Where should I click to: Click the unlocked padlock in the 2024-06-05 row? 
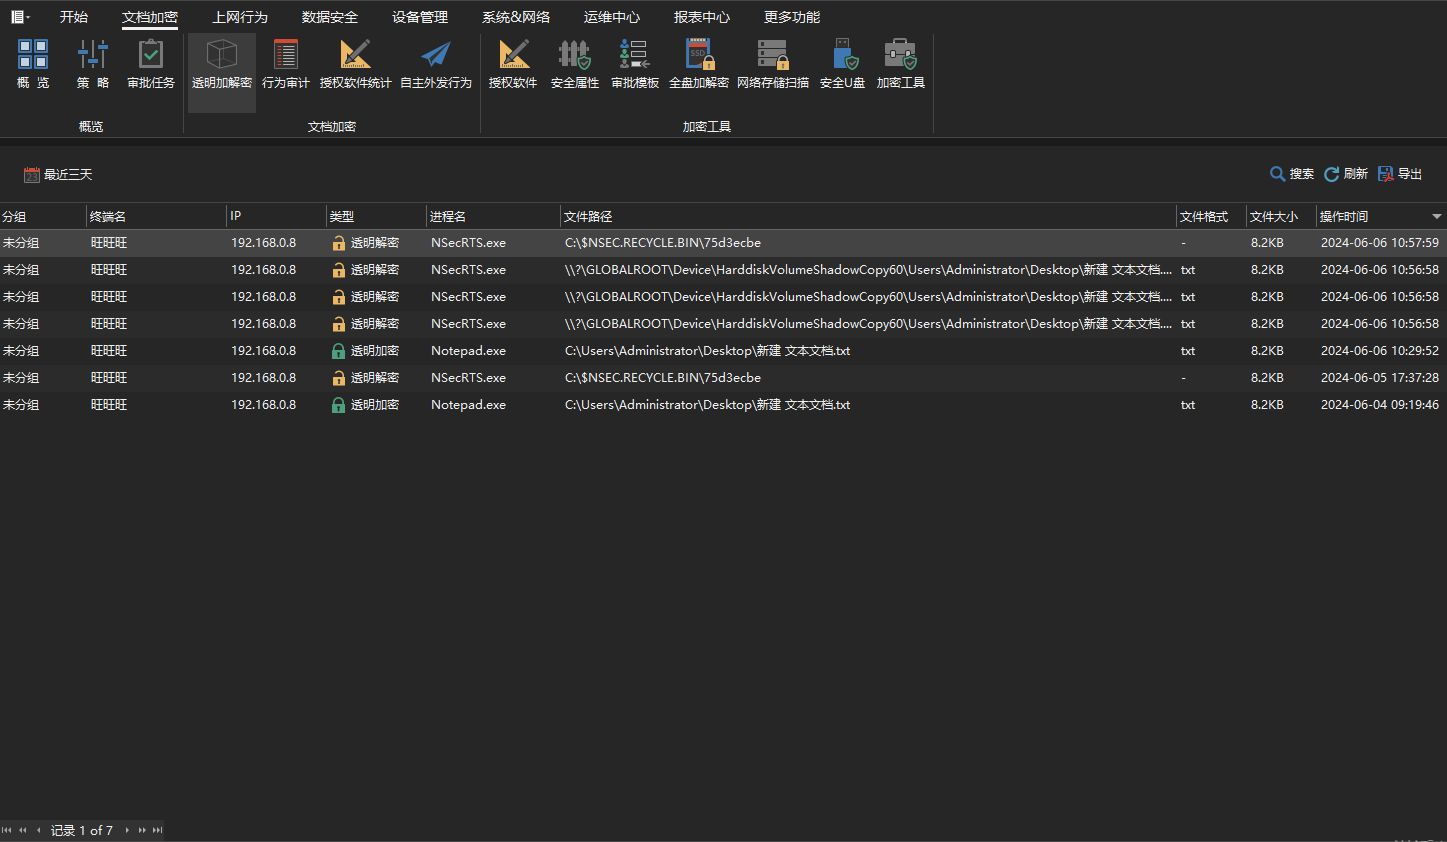[338, 378]
